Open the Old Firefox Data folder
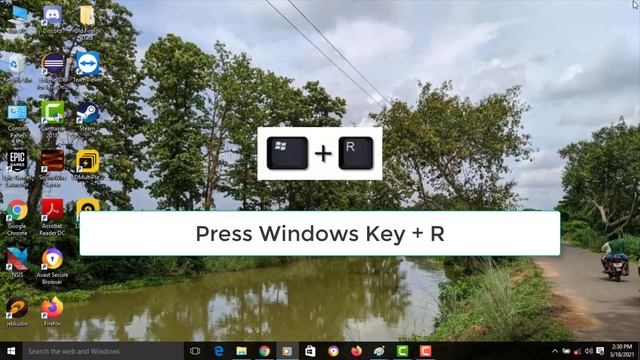Screen dimensions: 640x360 point(87,22)
